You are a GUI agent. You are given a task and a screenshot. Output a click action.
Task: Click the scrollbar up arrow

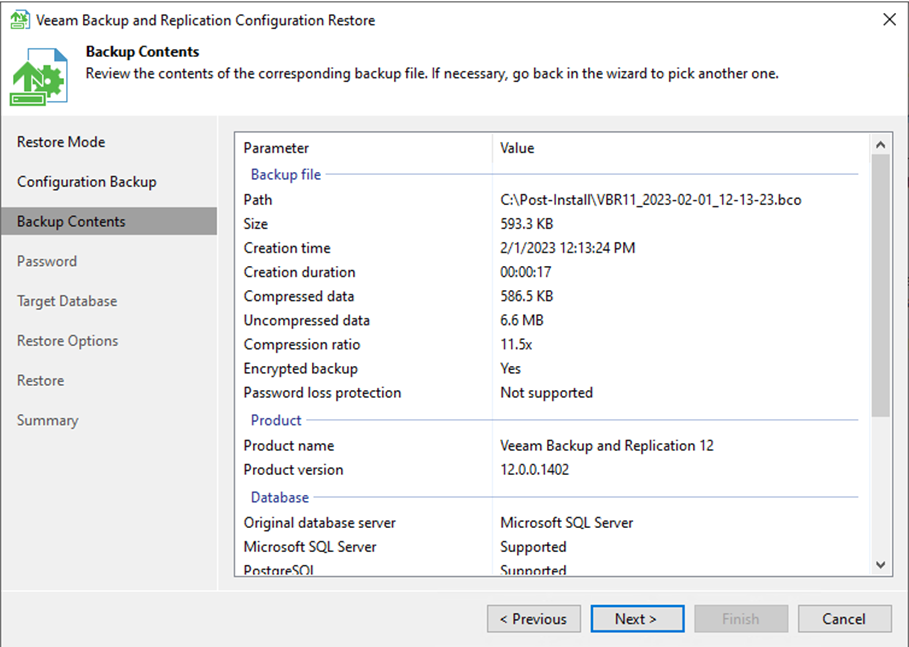881,145
